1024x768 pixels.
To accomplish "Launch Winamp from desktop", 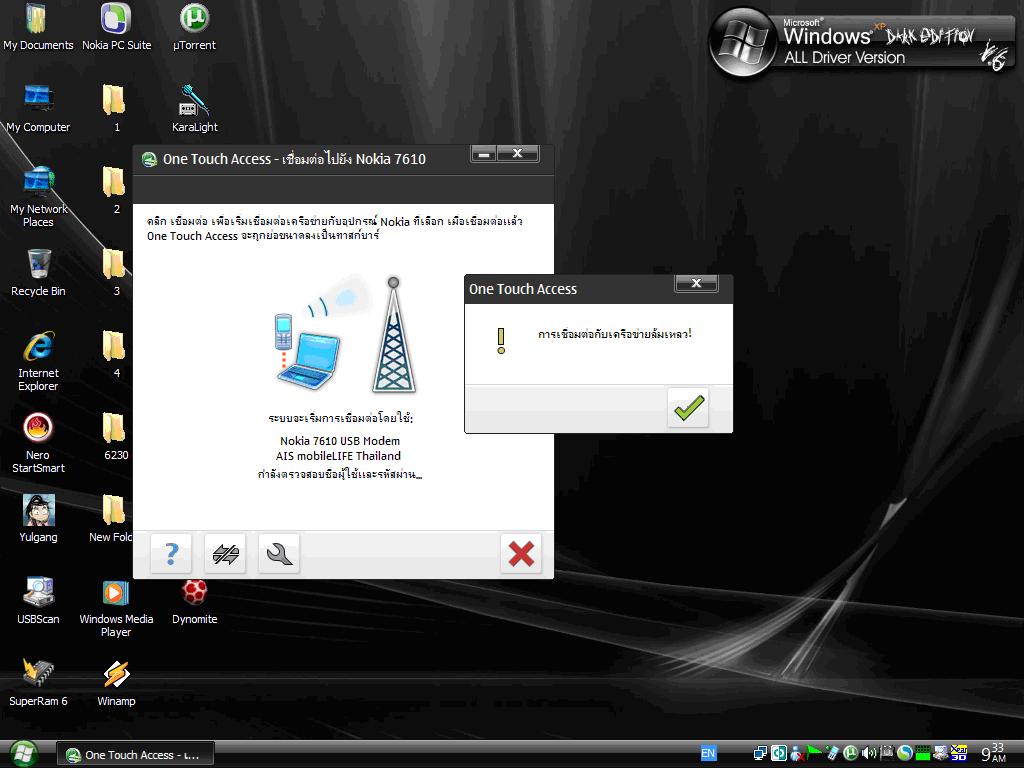I will click(x=116, y=682).
